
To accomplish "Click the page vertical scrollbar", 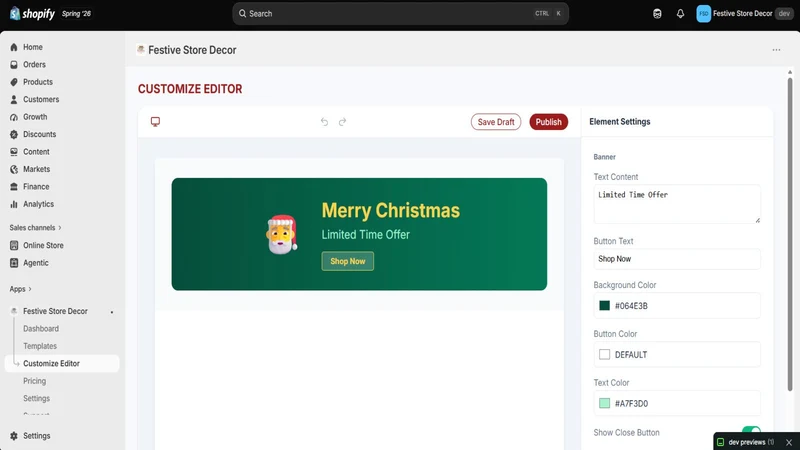I will (x=790, y=235).
